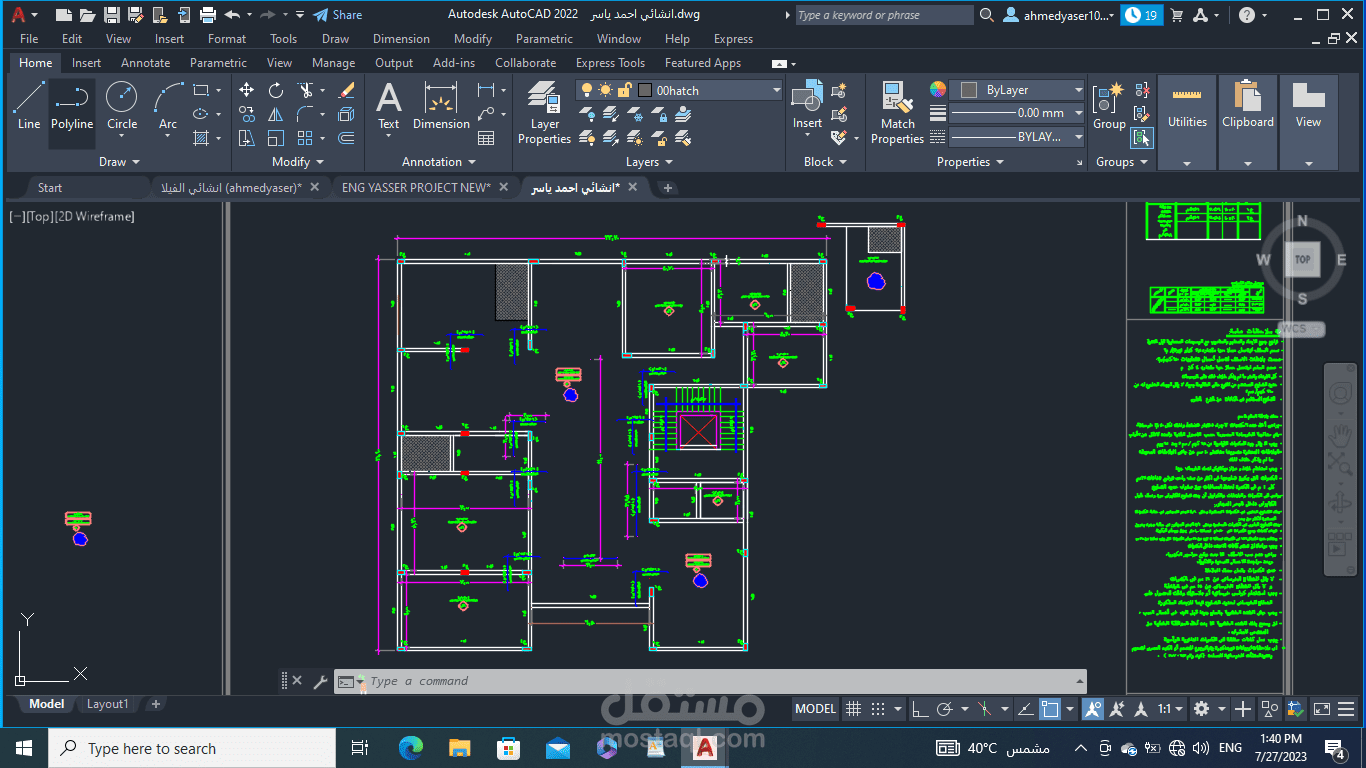Click the Customization wrench icon in command line

[x=320, y=681]
